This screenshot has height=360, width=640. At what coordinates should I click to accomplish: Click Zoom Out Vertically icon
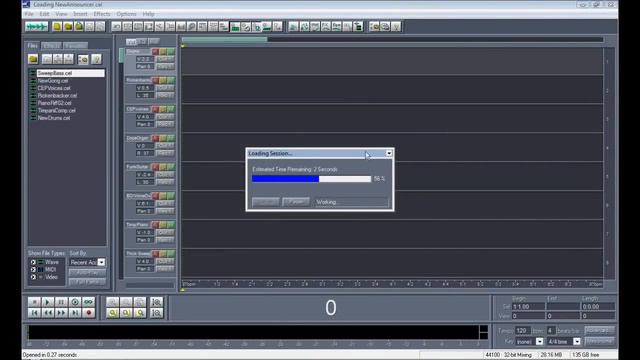click(x=156, y=313)
